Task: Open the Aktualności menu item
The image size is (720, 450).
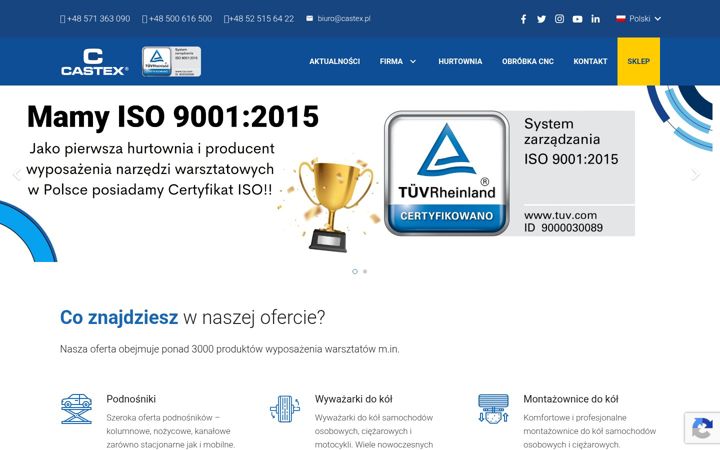Action: pyautogui.click(x=334, y=62)
